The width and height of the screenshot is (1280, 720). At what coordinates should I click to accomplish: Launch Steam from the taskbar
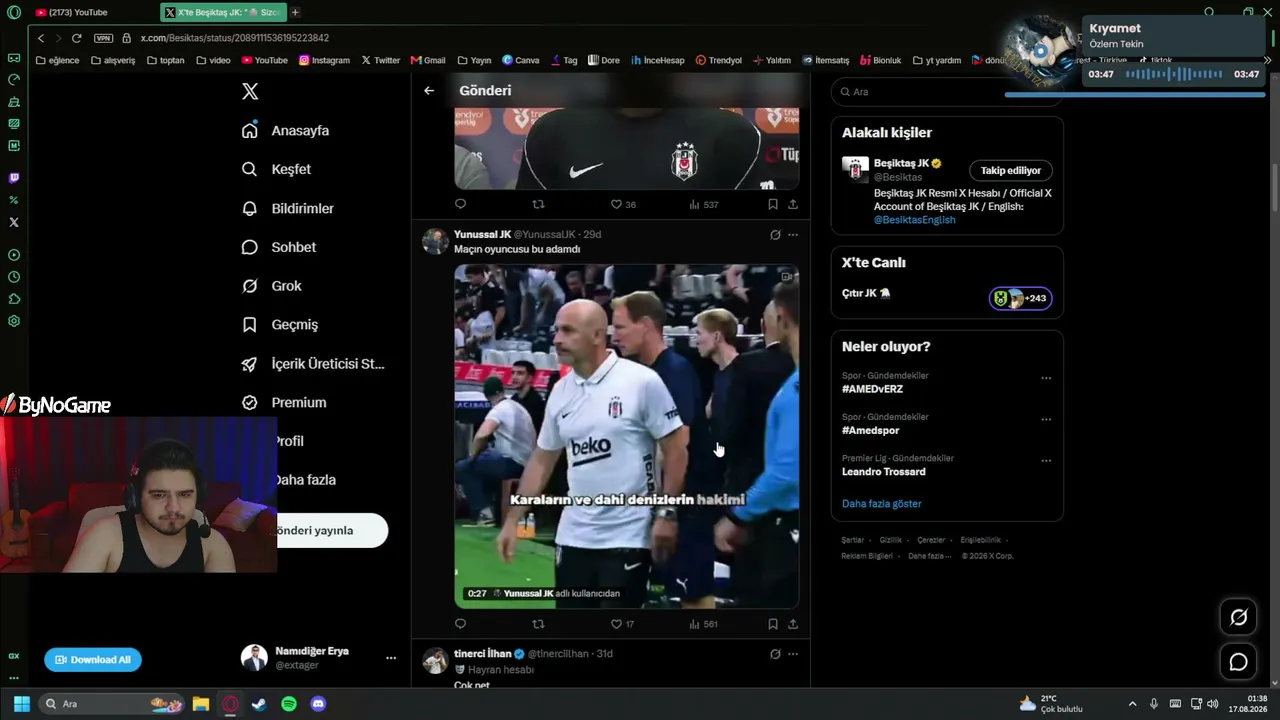[x=259, y=704]
